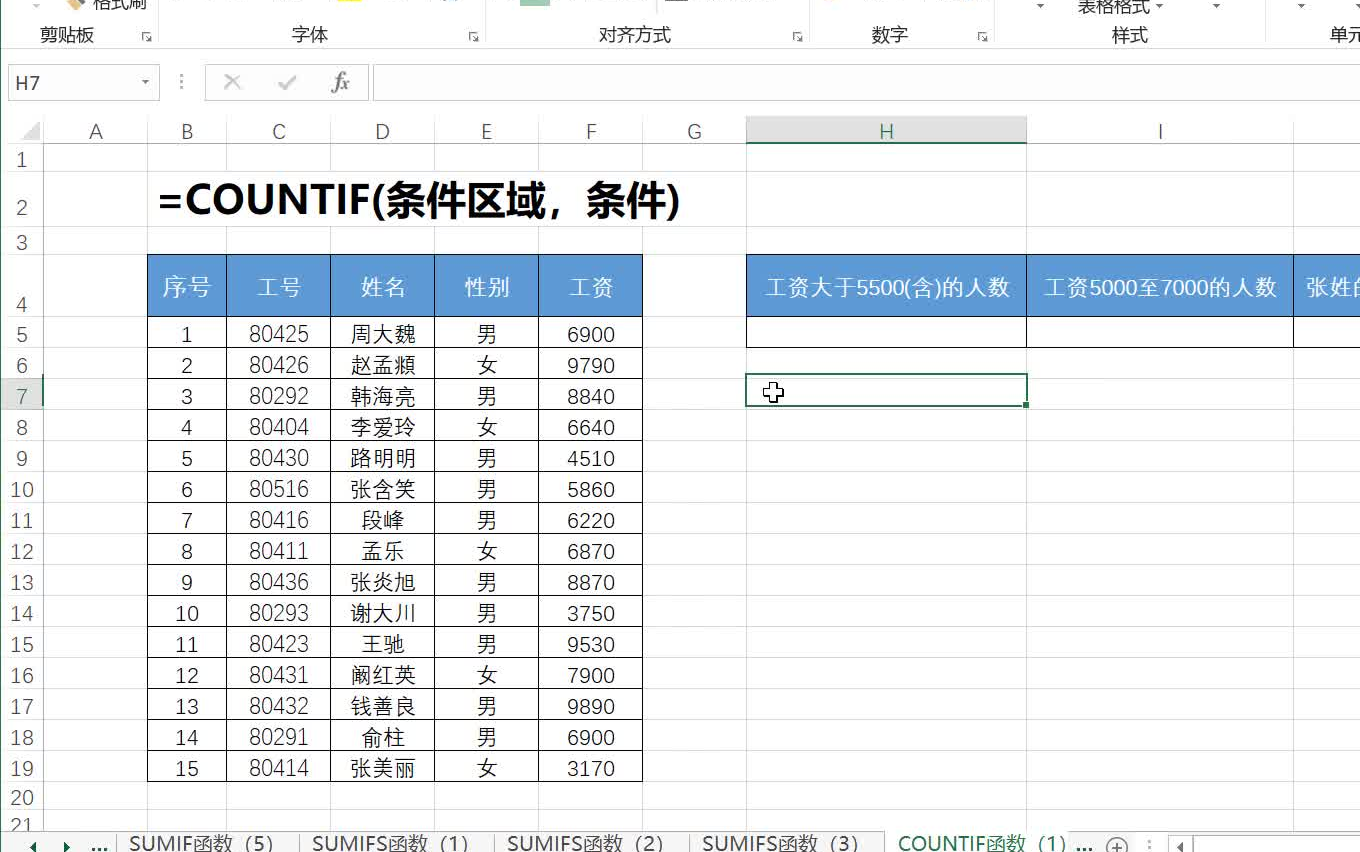Click the =COUNTIF(条件区域，条件) title cell
Viewport: 1360px width, 852px height.
419,201
